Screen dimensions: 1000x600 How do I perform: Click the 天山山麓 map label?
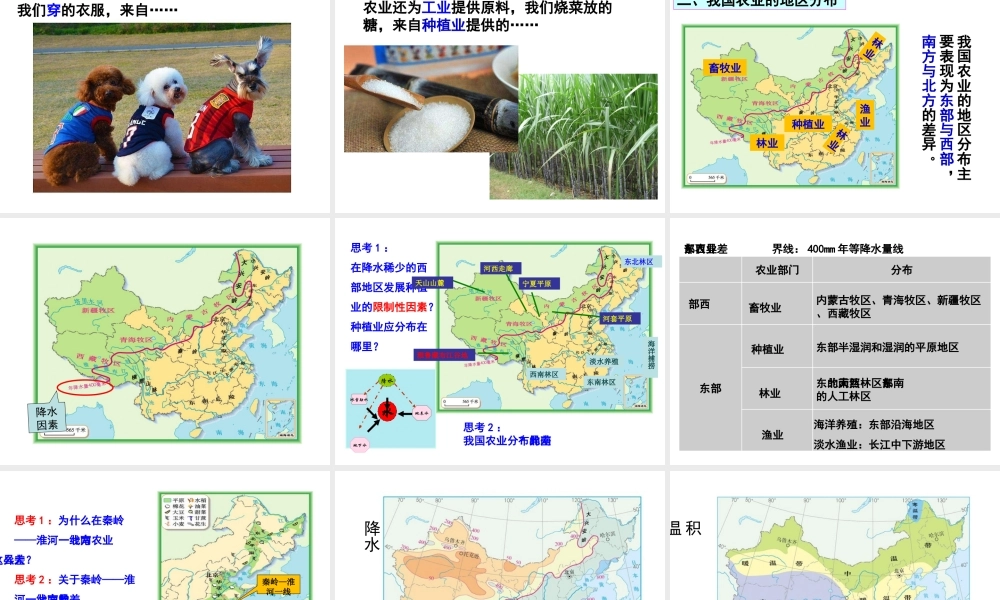(430, 282)
